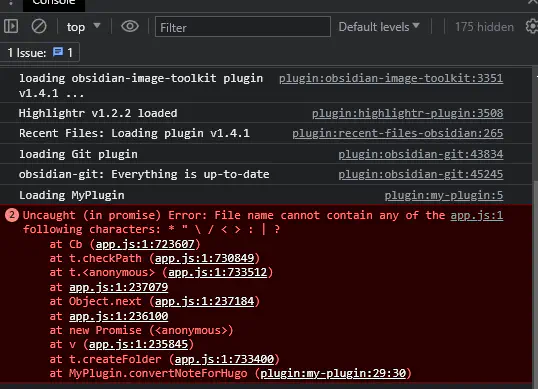538x389 pixels.
Task: Select 'at new Promise (<anonymous>)' stack line
Action: pyautogui.click(x=141, y=330)
